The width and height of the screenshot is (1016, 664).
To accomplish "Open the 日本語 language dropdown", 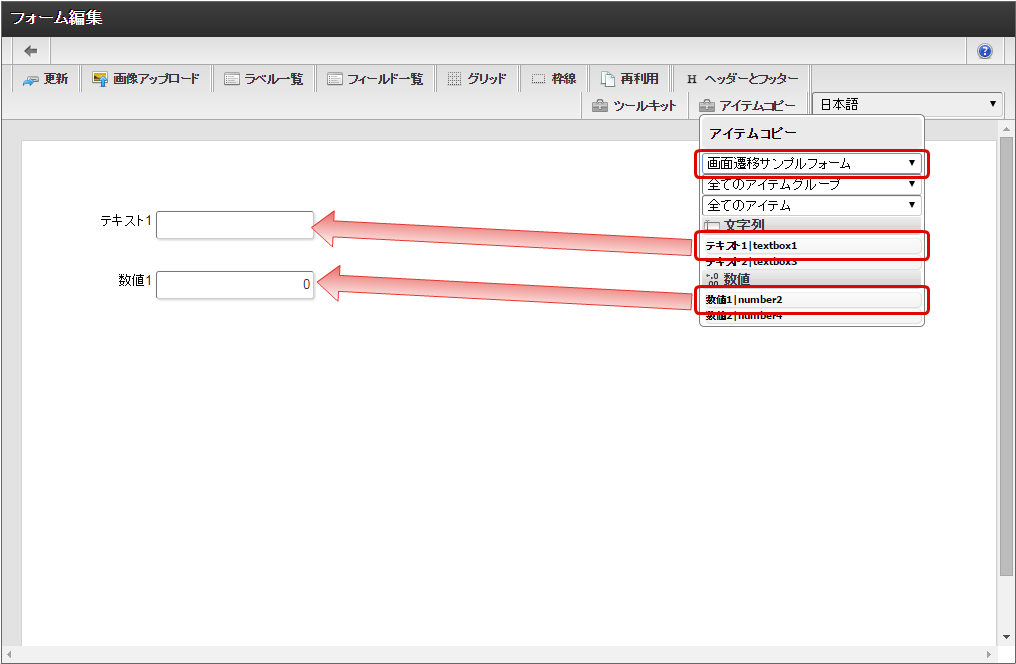I will pos(907,104).
